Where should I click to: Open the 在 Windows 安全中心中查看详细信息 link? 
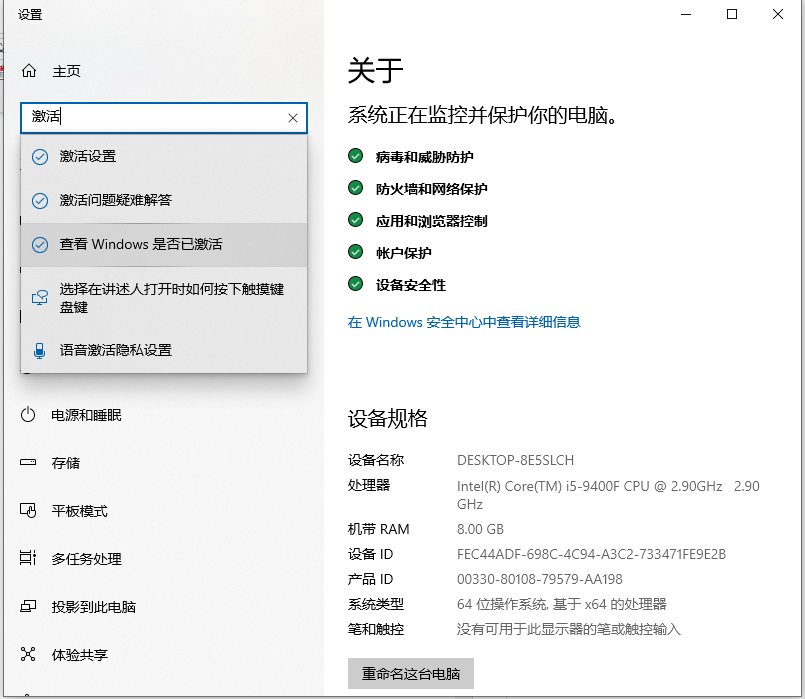click(x=464, y=322)
